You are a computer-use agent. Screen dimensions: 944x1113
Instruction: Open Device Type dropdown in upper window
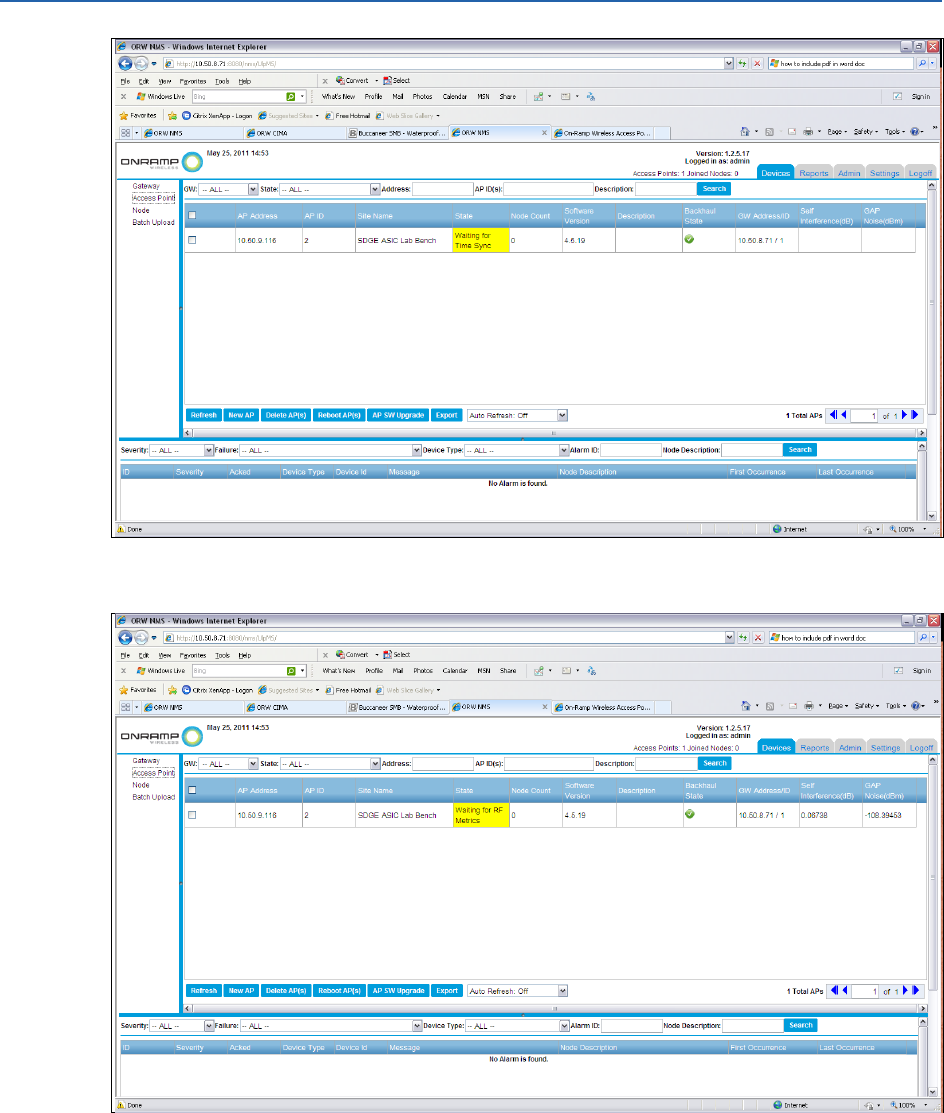click(517, 451)
